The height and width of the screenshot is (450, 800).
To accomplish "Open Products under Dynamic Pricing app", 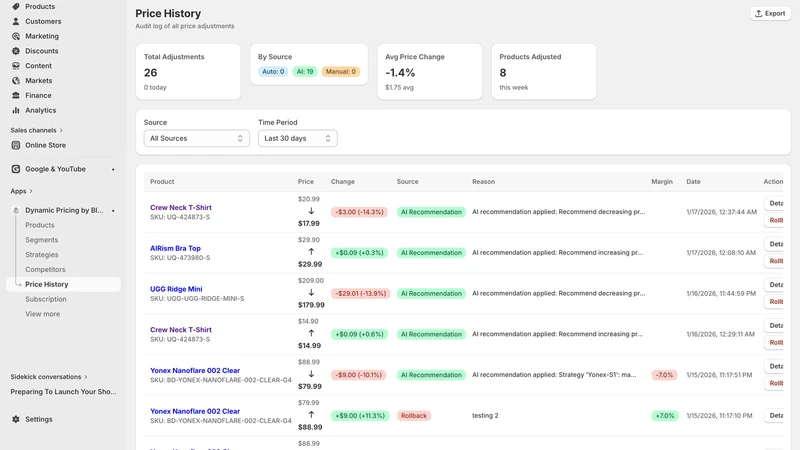I will pos(40,225).
